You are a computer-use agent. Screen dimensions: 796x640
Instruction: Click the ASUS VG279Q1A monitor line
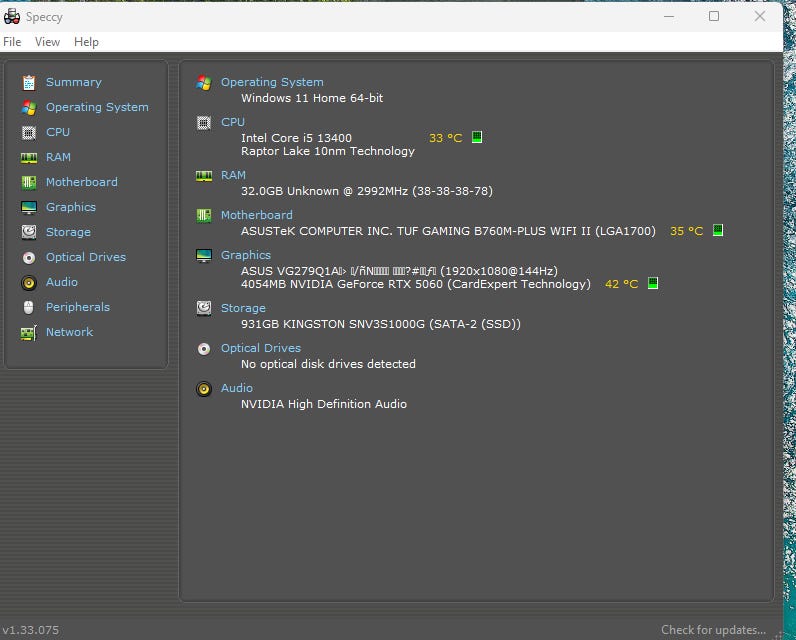[400, 271]
